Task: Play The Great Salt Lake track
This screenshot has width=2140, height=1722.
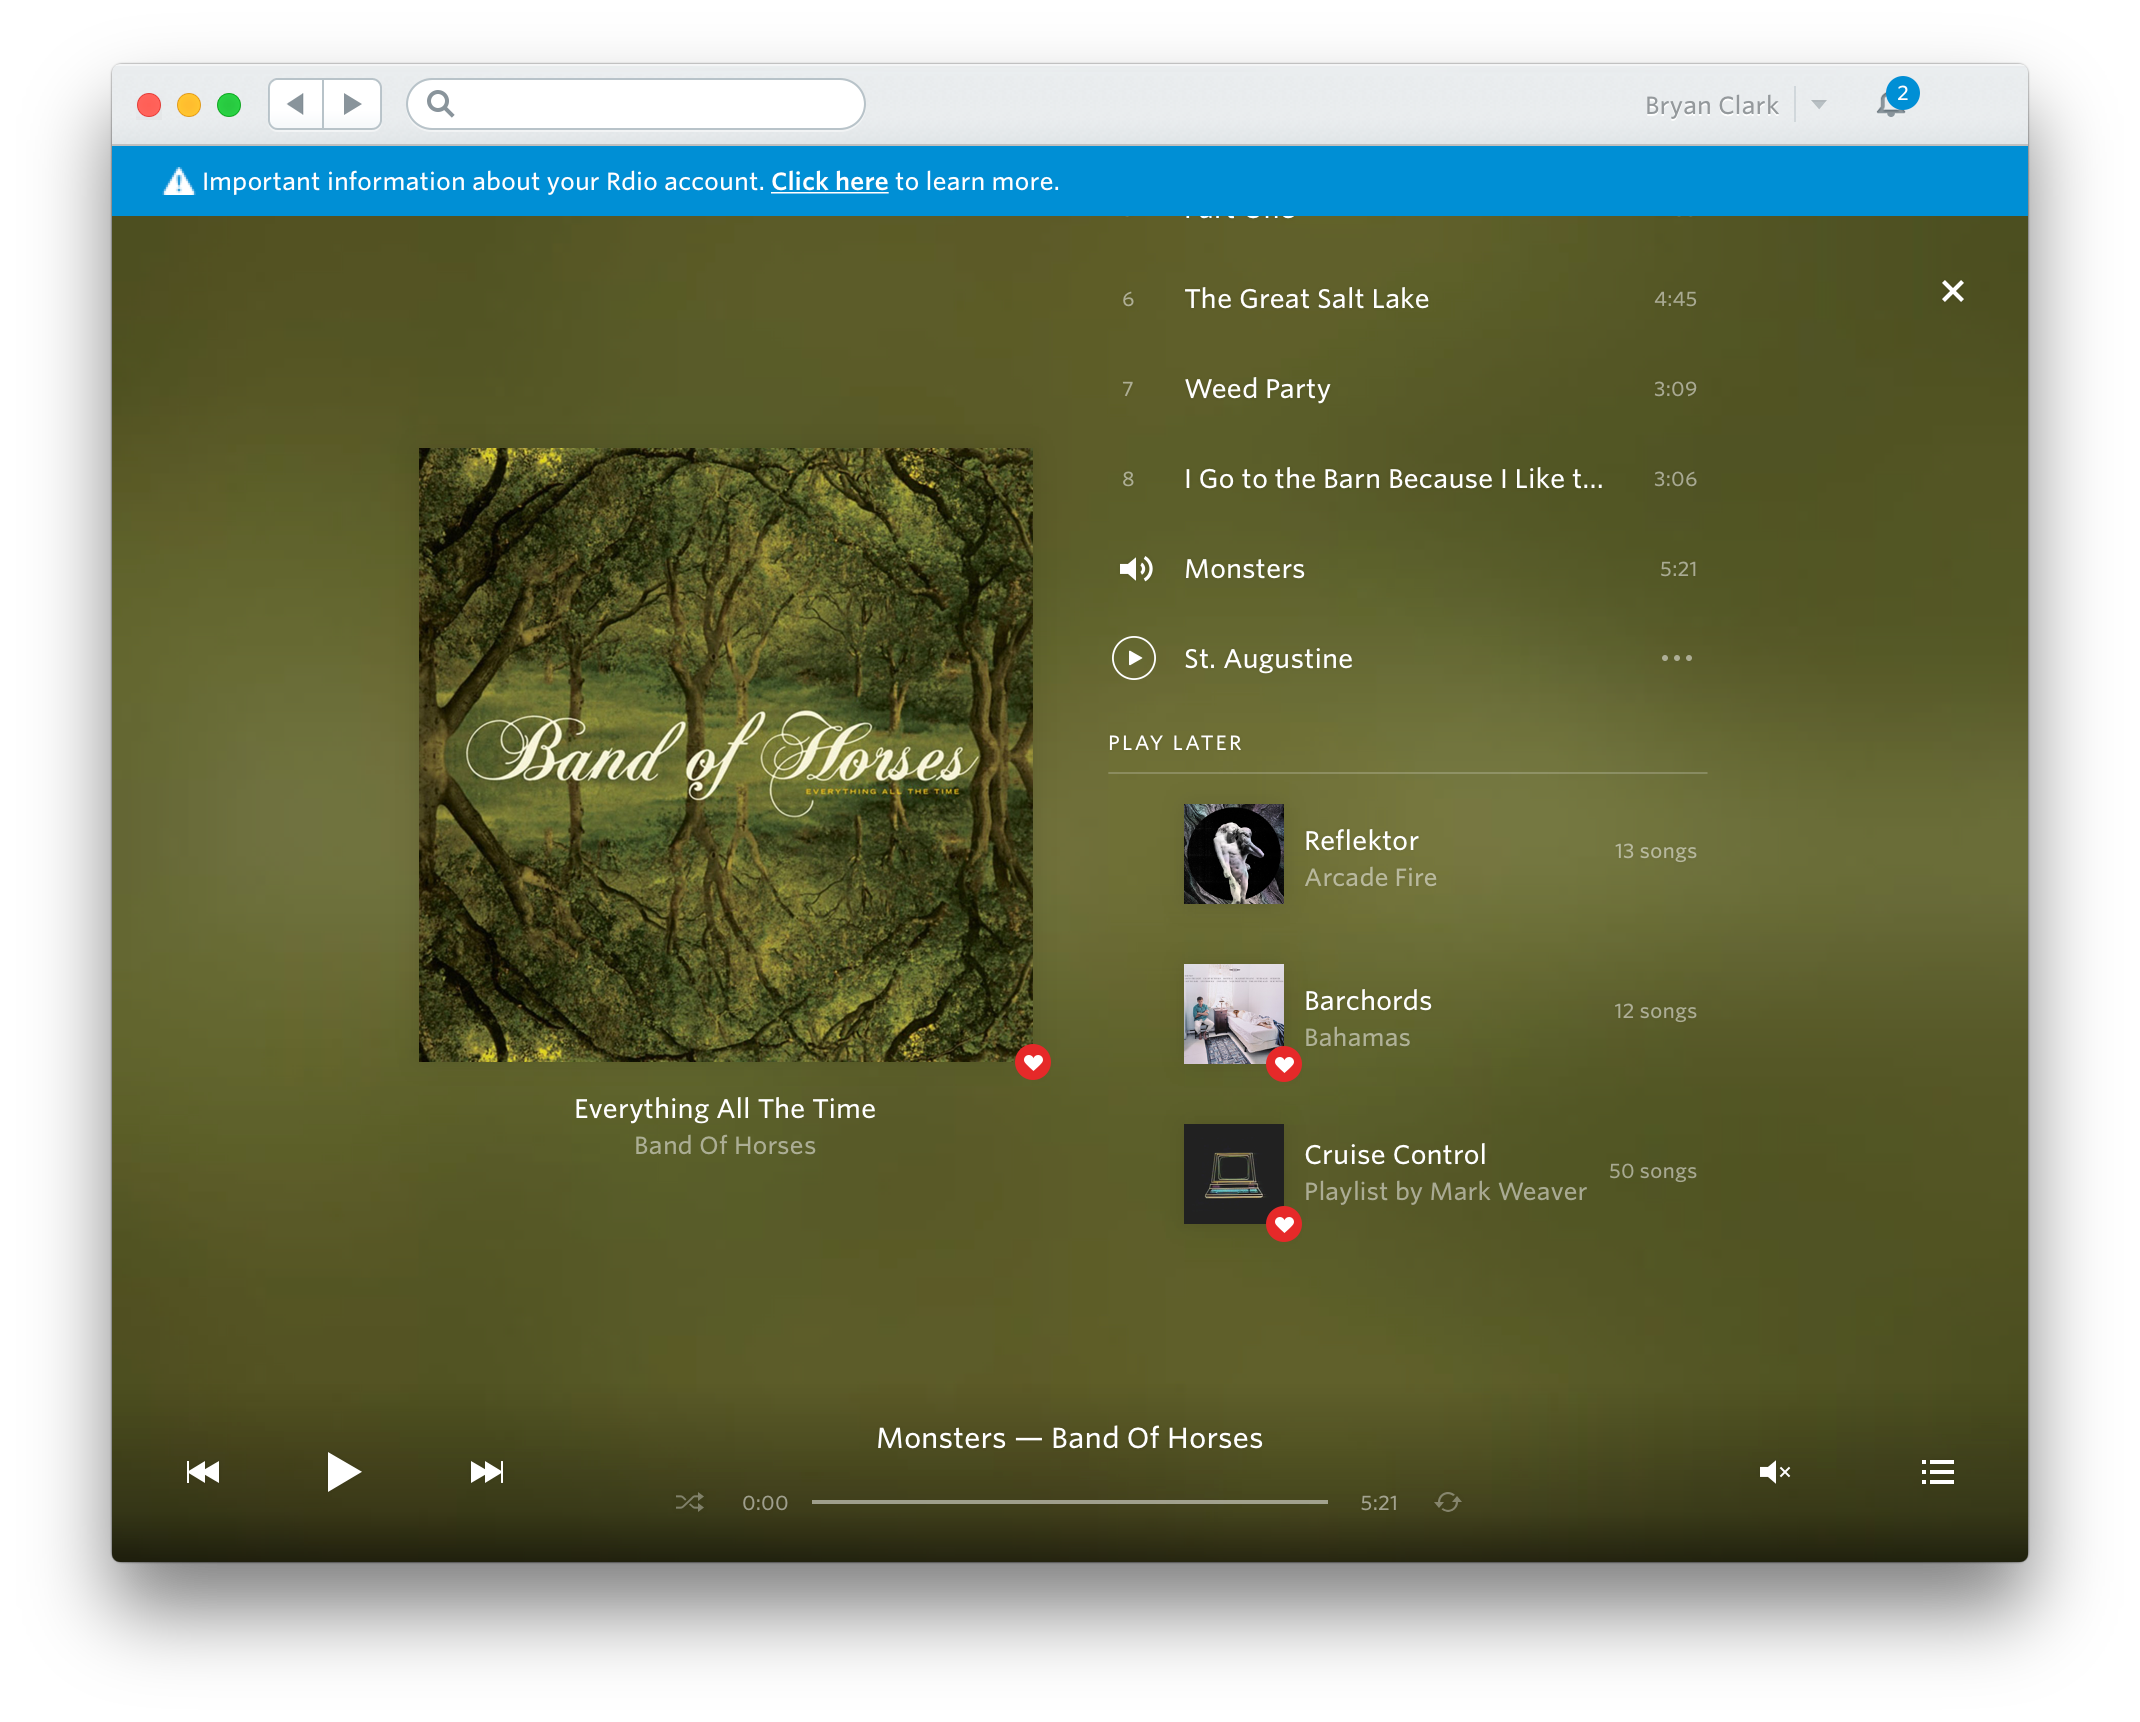Action: (1407, 299)
